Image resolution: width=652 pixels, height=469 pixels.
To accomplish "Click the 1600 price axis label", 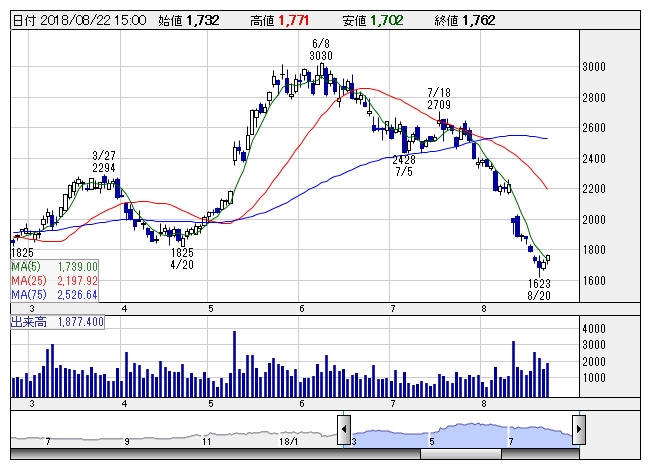I will pyautogui.click(x=594, y=281).
